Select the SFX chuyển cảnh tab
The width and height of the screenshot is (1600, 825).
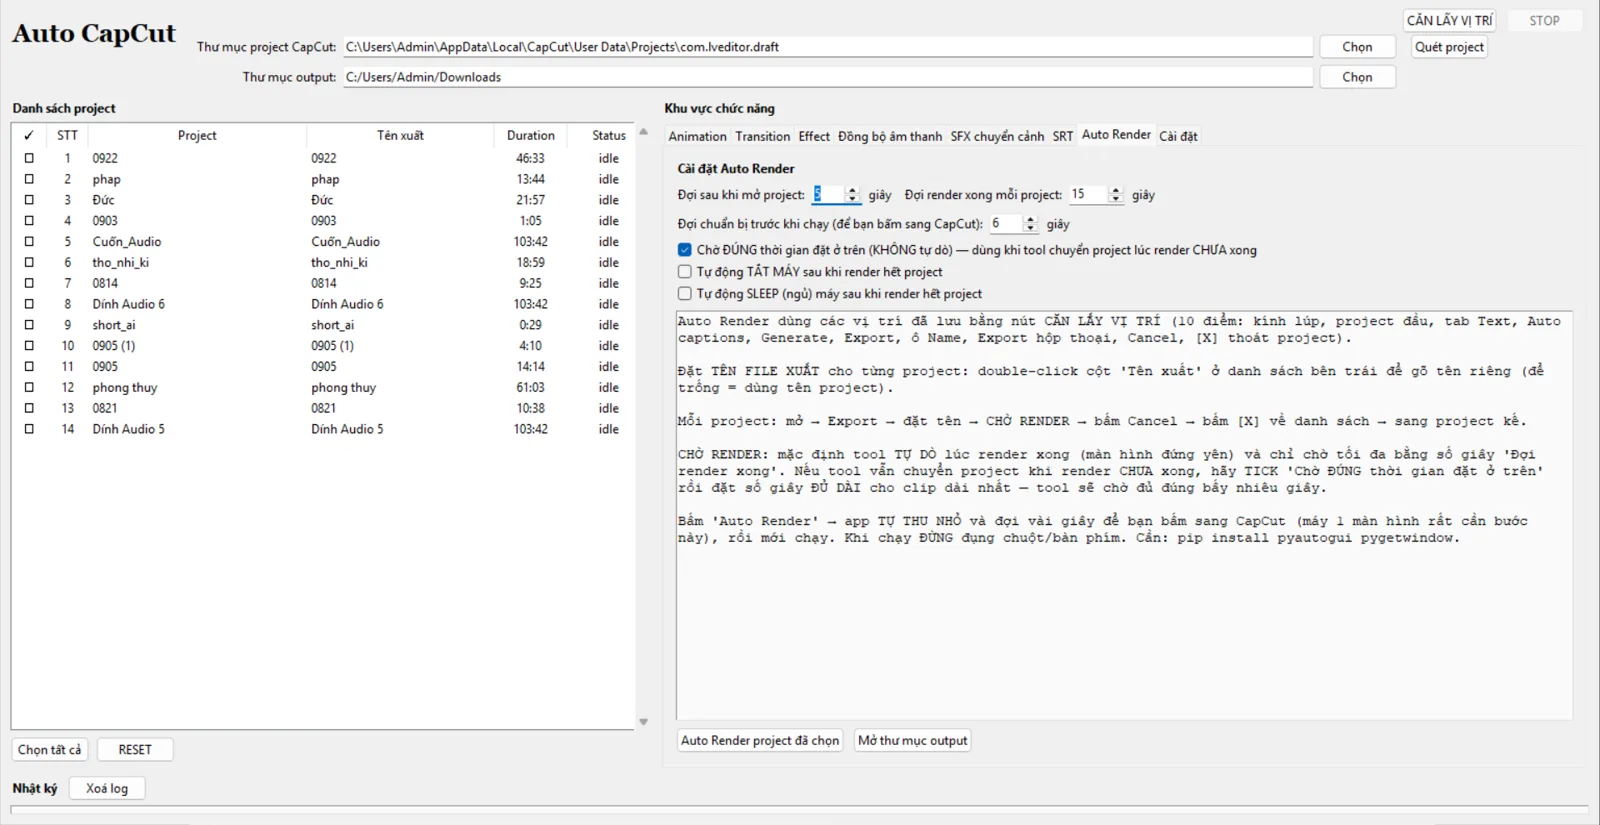tap(997, 136)
